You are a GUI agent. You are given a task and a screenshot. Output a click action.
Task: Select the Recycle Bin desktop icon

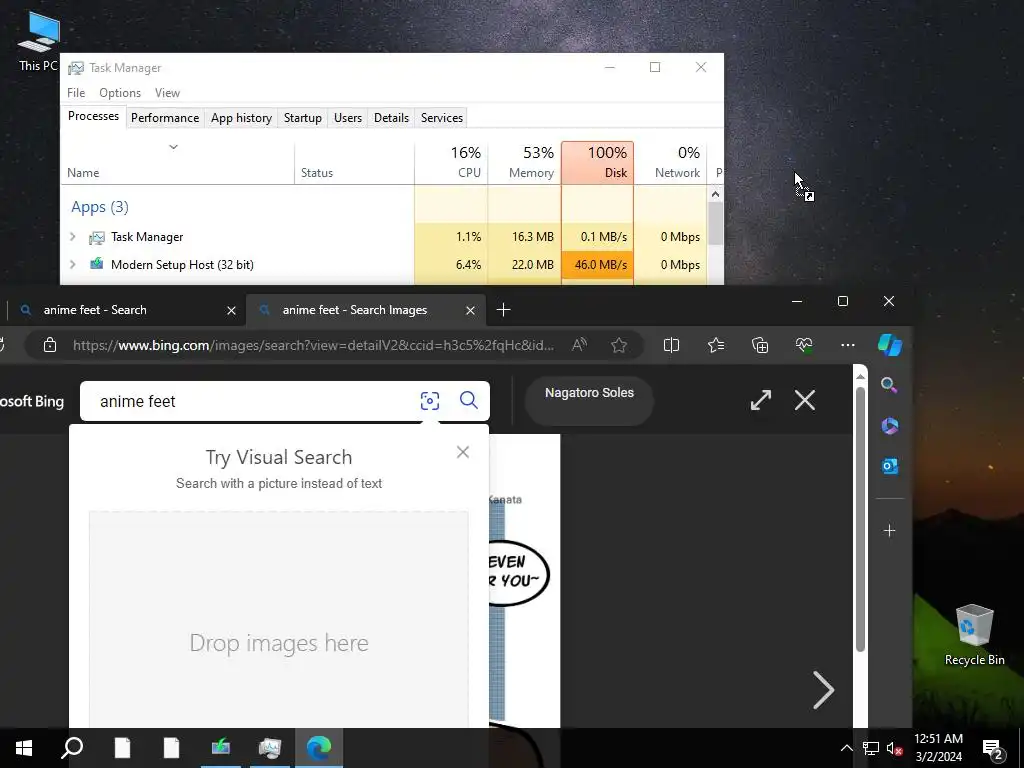pyautogui.click(x=974, y=635)
